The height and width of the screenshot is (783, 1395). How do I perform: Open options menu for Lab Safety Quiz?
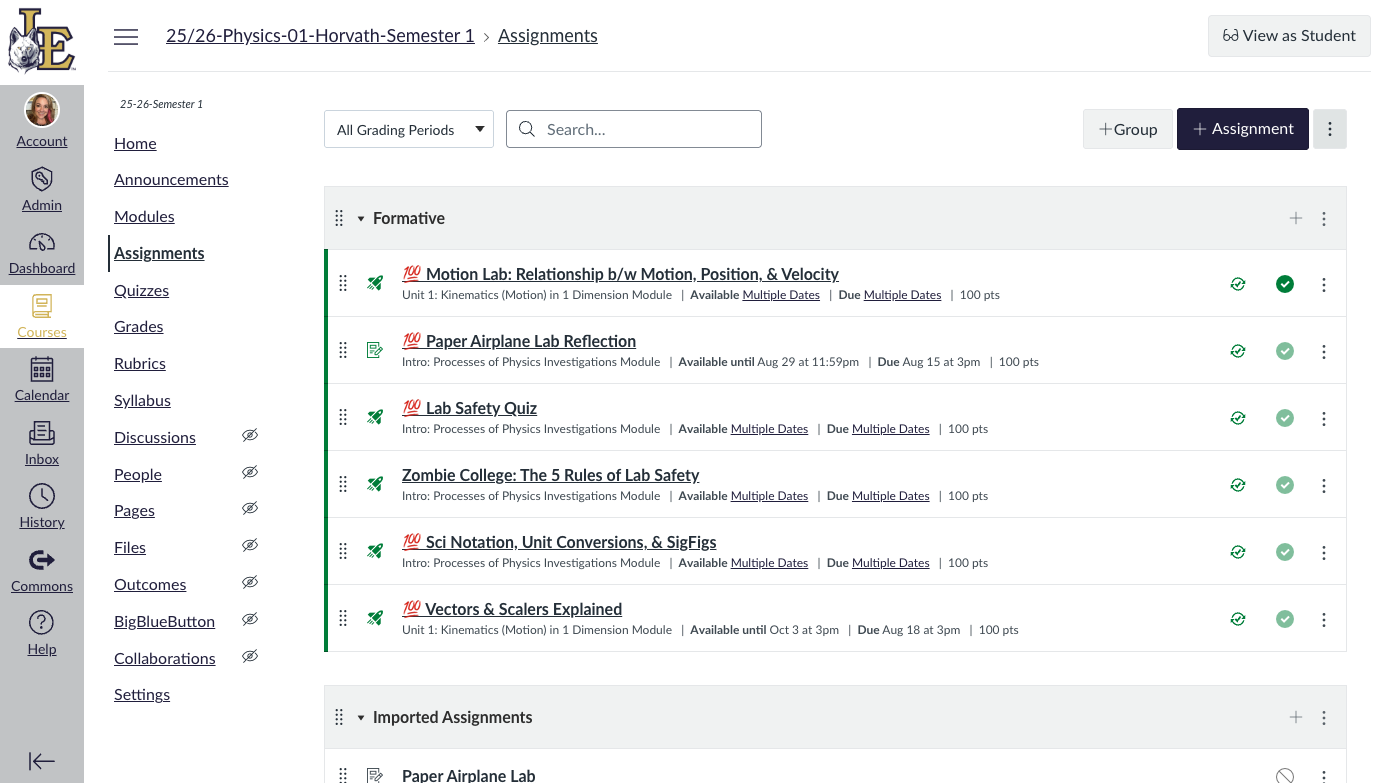[1324, 419]
